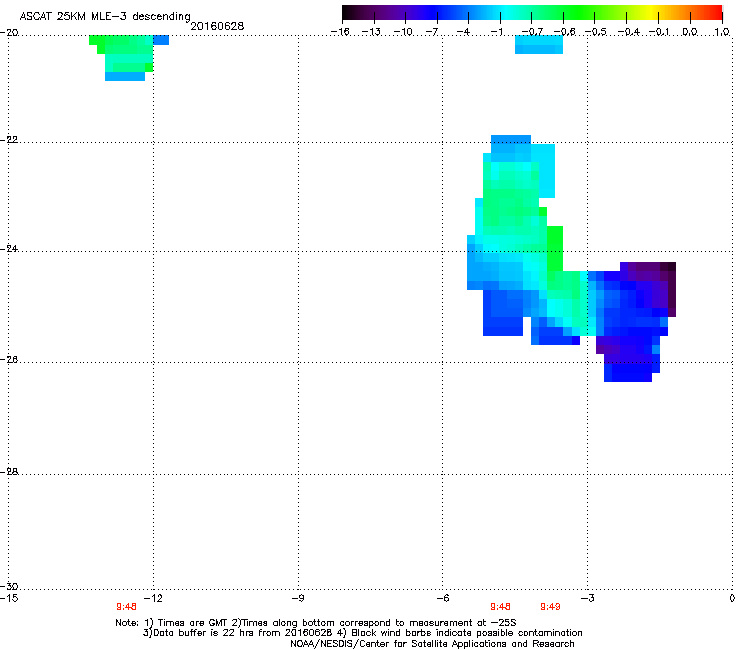
Task: Click the -15 longitude axis label
Action: pos(9,599)
